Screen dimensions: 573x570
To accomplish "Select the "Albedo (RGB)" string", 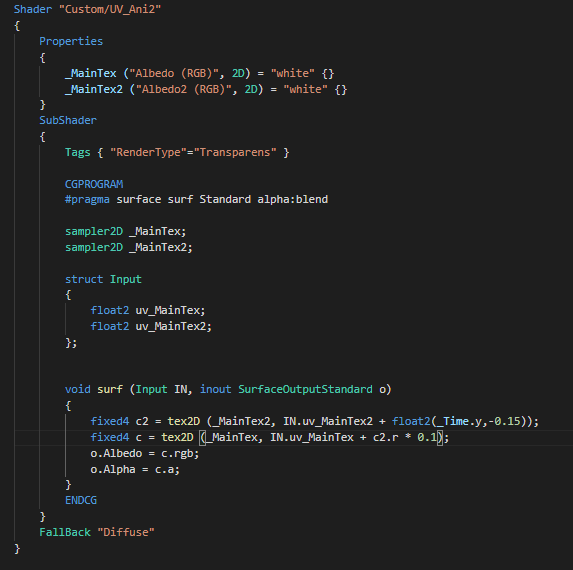I will click(174, 73).
